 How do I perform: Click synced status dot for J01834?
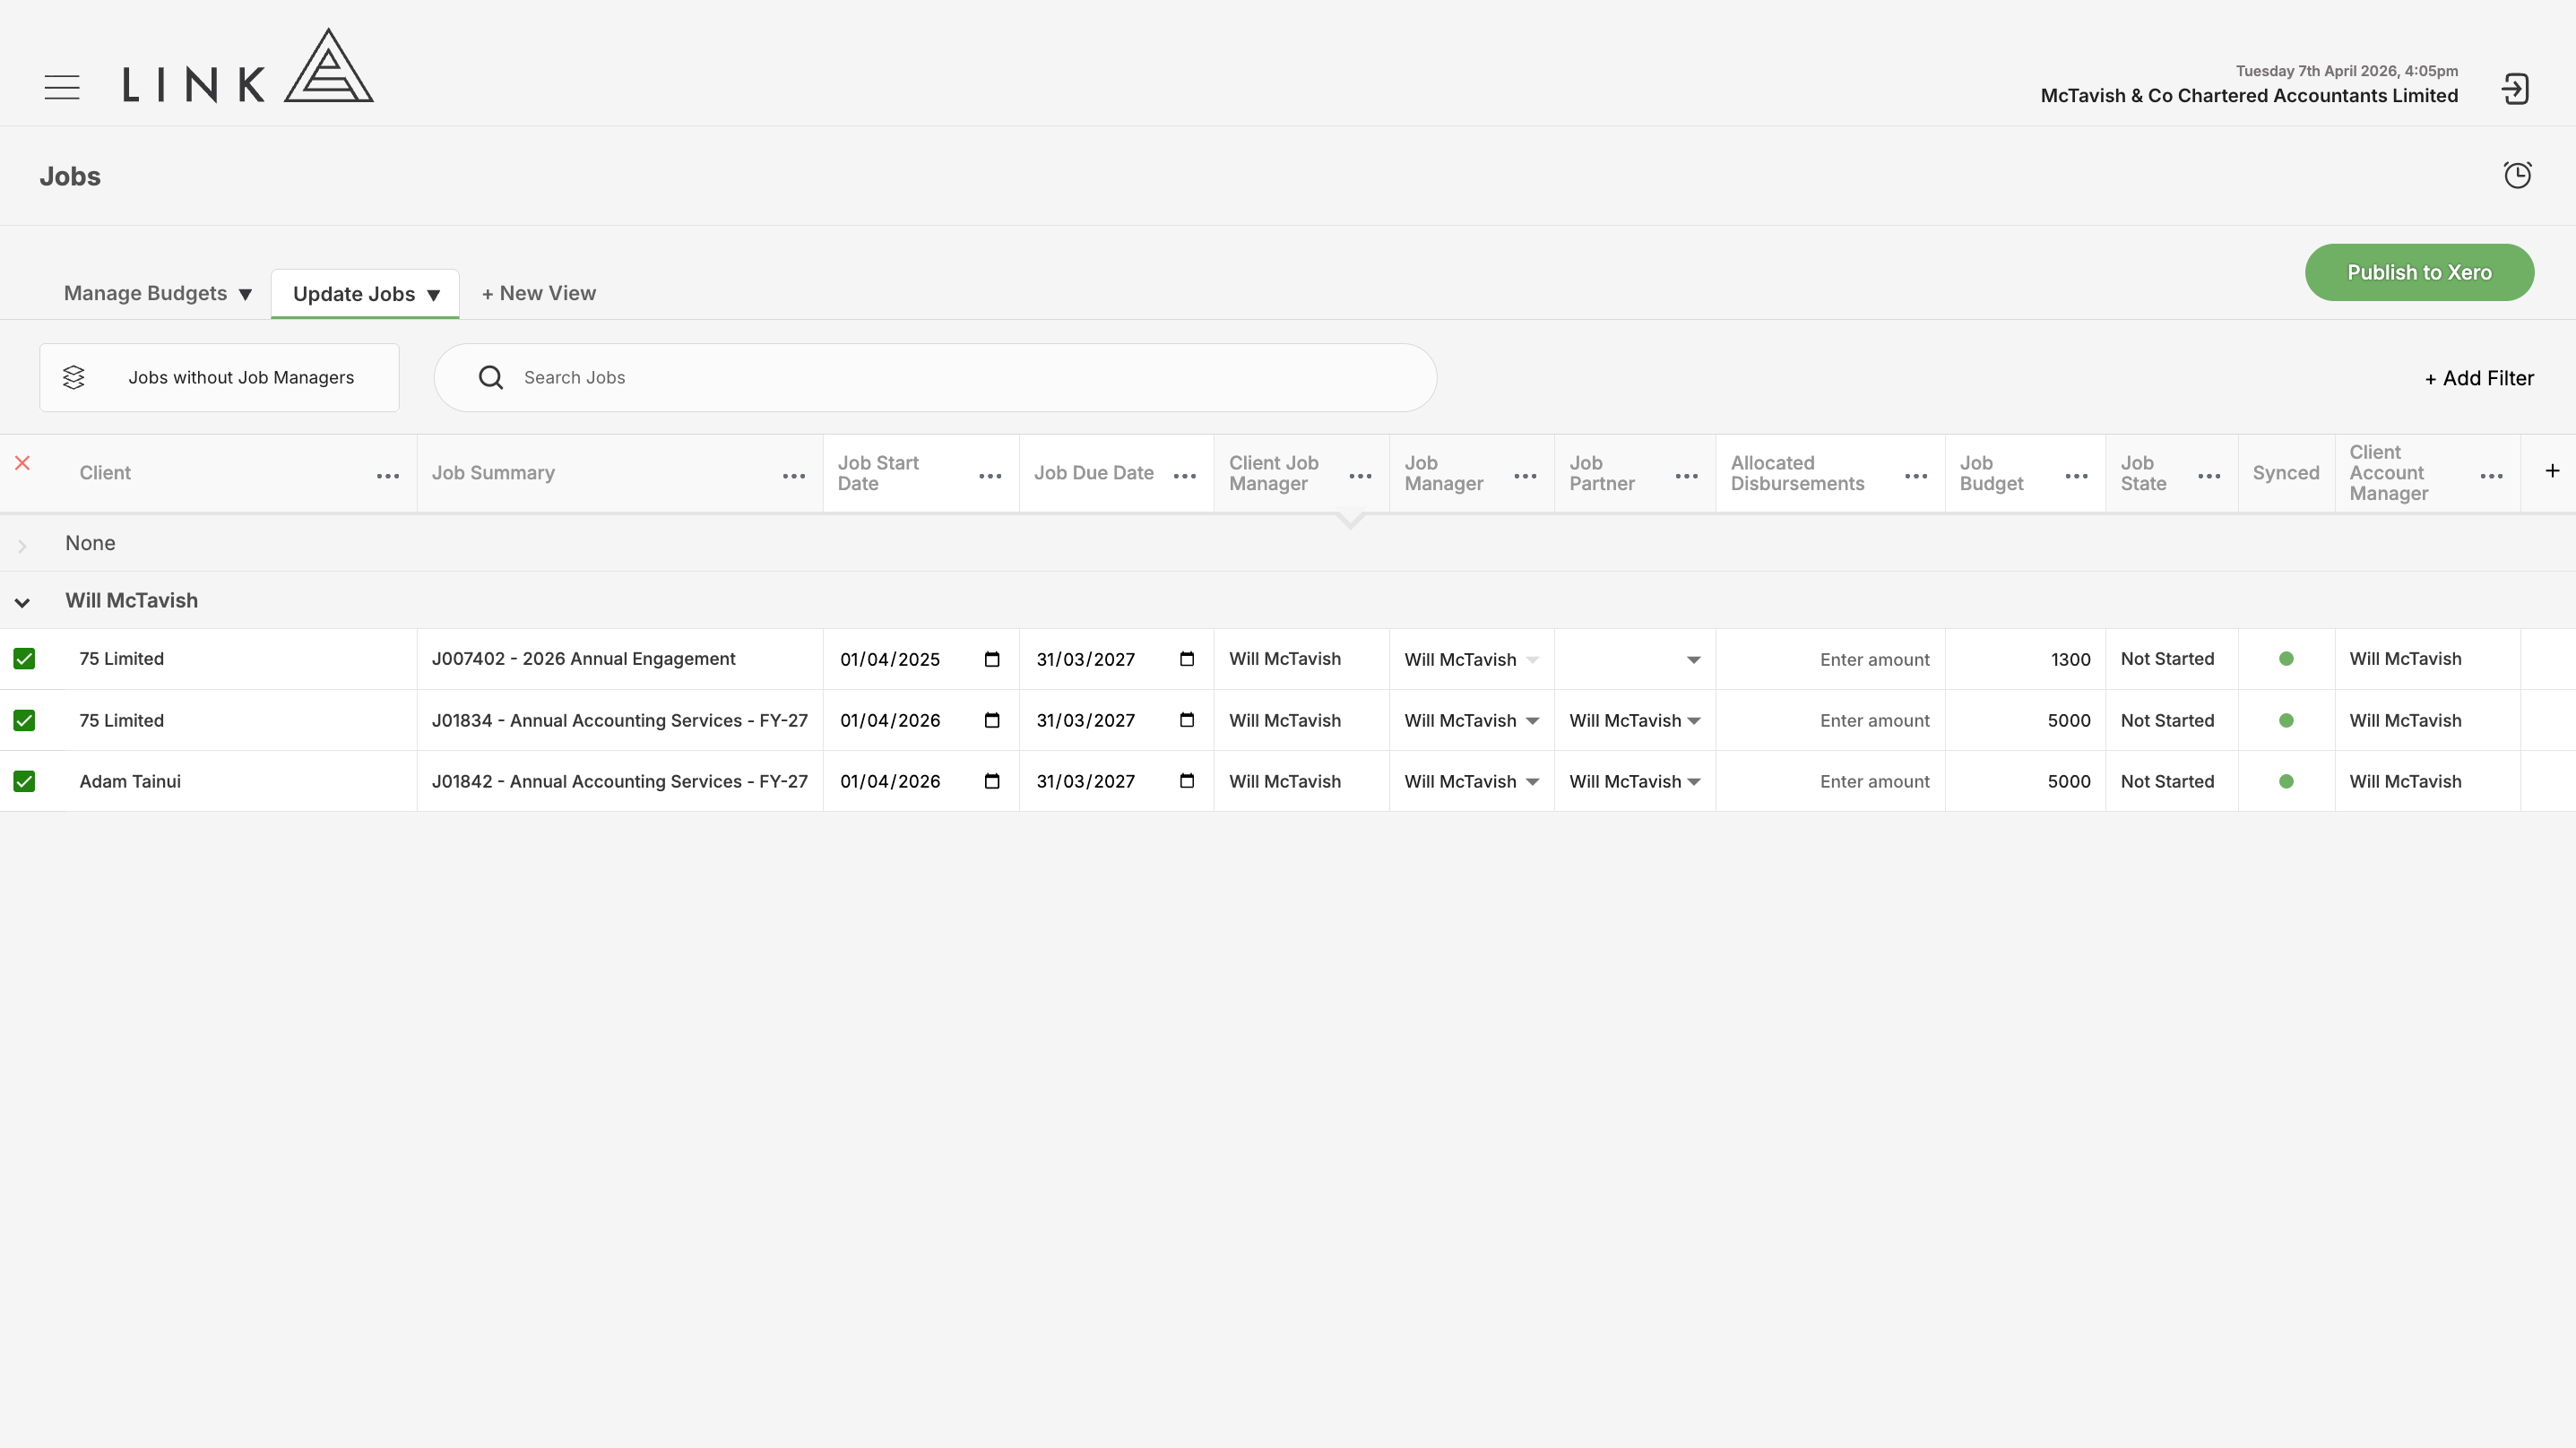[2286, 720]
